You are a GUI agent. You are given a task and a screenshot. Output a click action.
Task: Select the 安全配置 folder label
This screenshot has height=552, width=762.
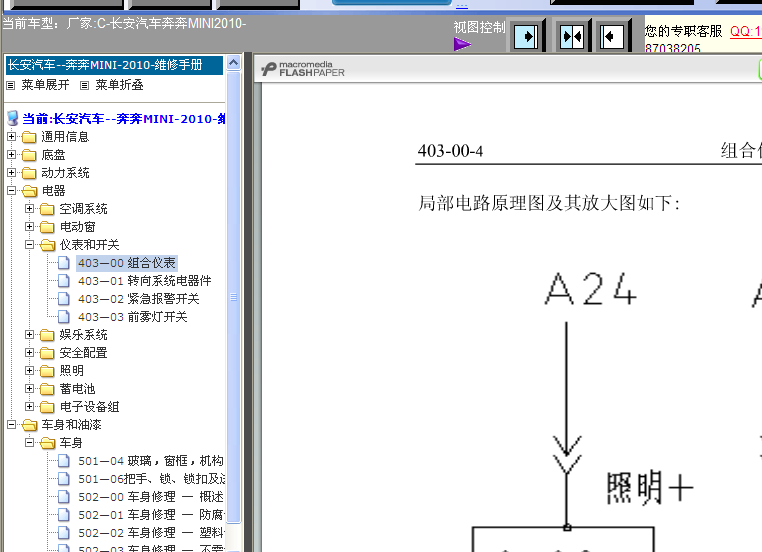tap(83, 353)
